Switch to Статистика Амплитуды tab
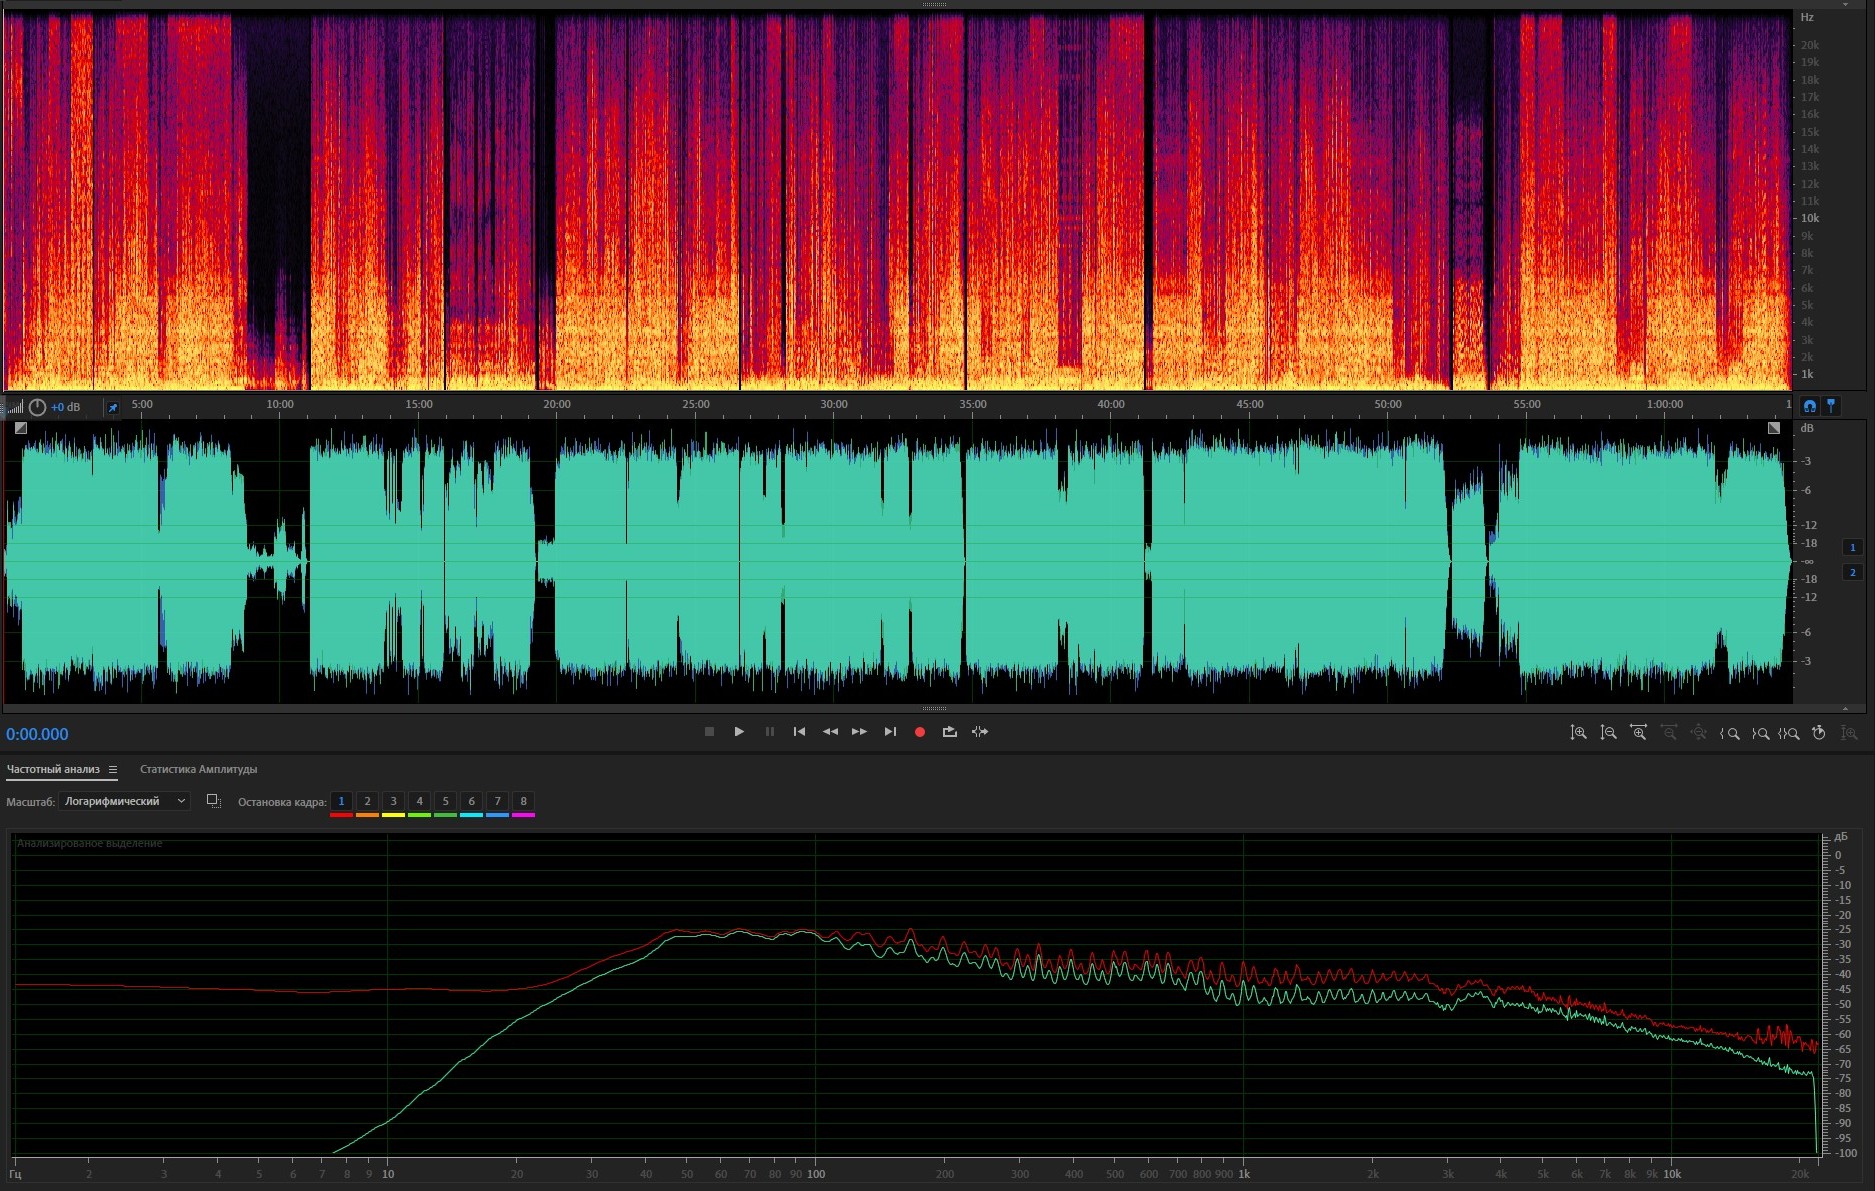The height and width of the screenshot is (1191, 1875). click(198, 769)
